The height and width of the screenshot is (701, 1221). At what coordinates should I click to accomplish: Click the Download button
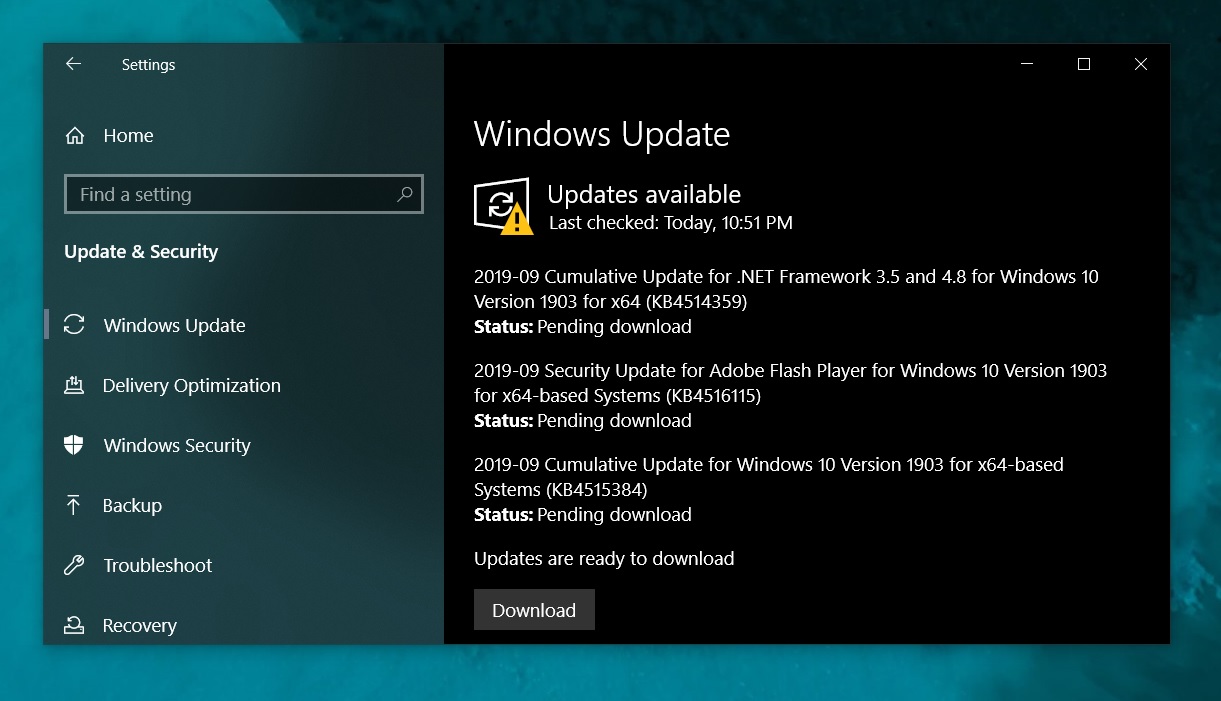point(534,610)
